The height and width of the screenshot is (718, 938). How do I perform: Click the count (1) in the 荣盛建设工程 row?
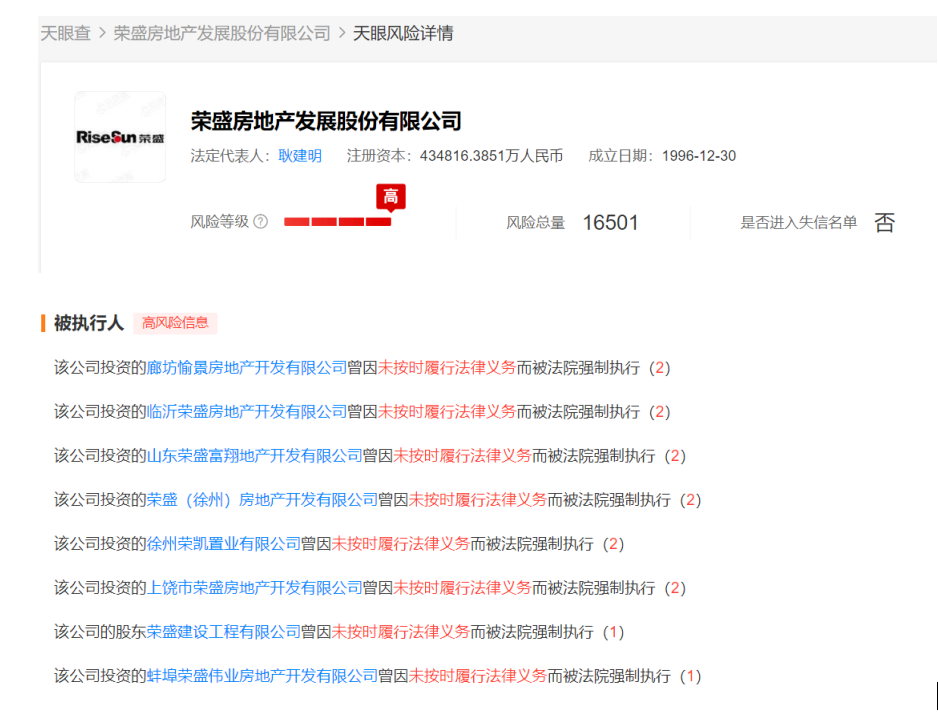pyautogui.click(x=613, y=632)
